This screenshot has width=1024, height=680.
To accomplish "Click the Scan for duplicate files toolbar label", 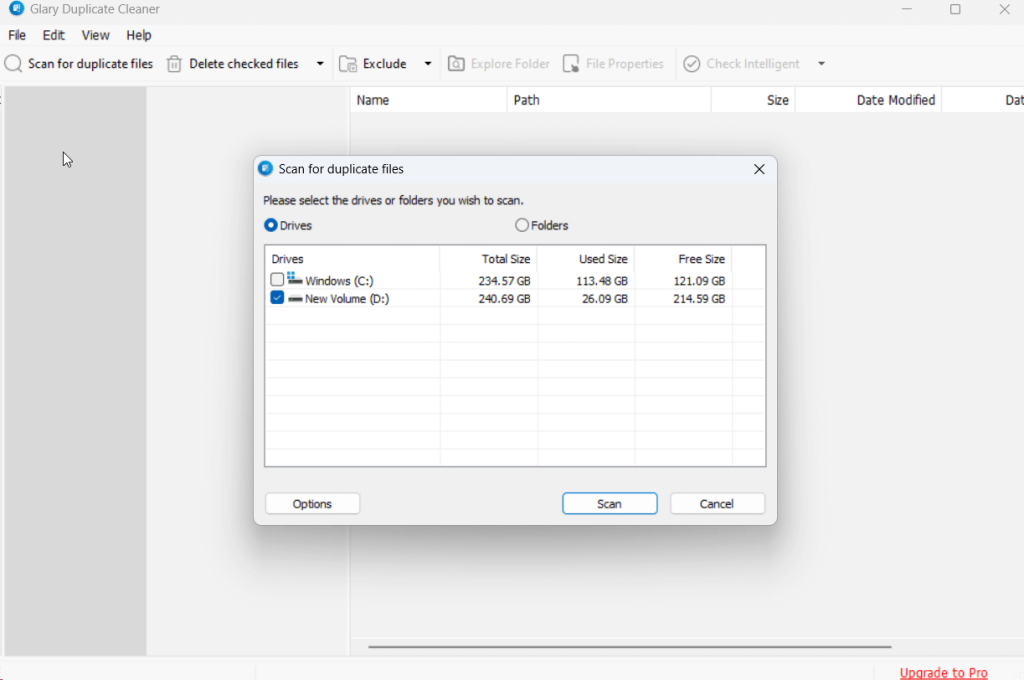I will [x=90, y=64].
